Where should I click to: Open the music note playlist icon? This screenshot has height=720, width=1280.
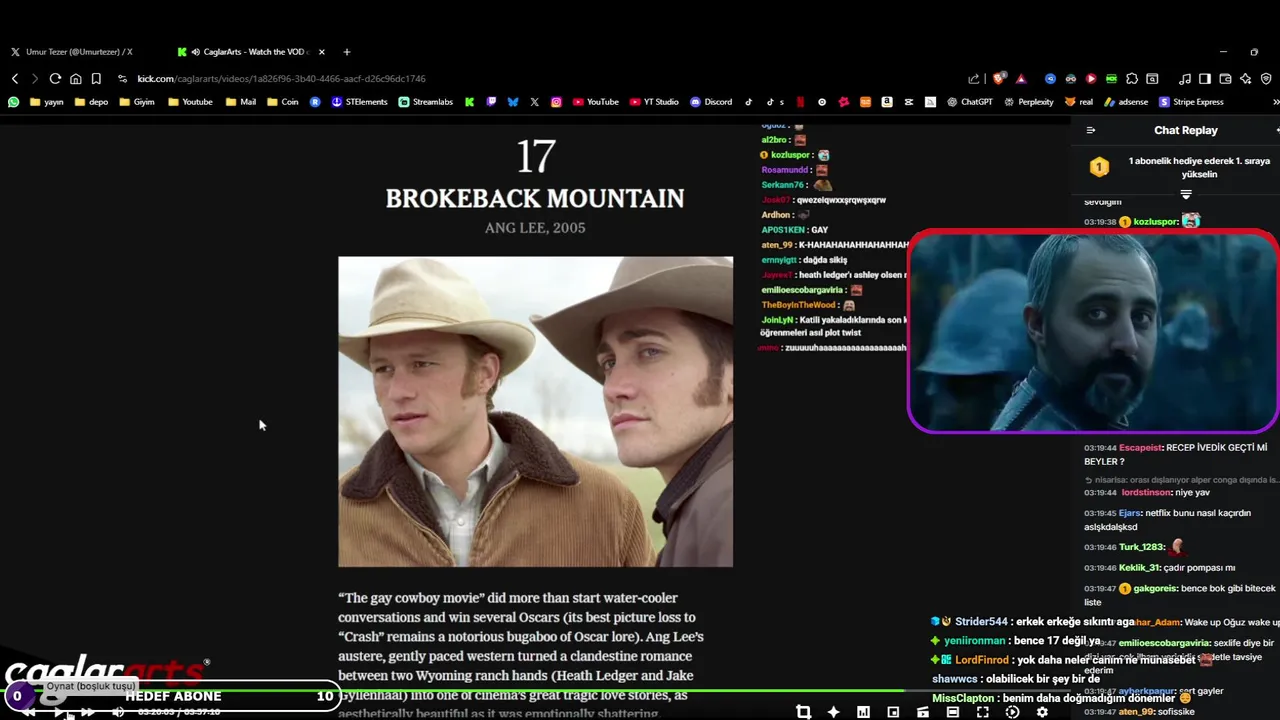point(1185,79)
